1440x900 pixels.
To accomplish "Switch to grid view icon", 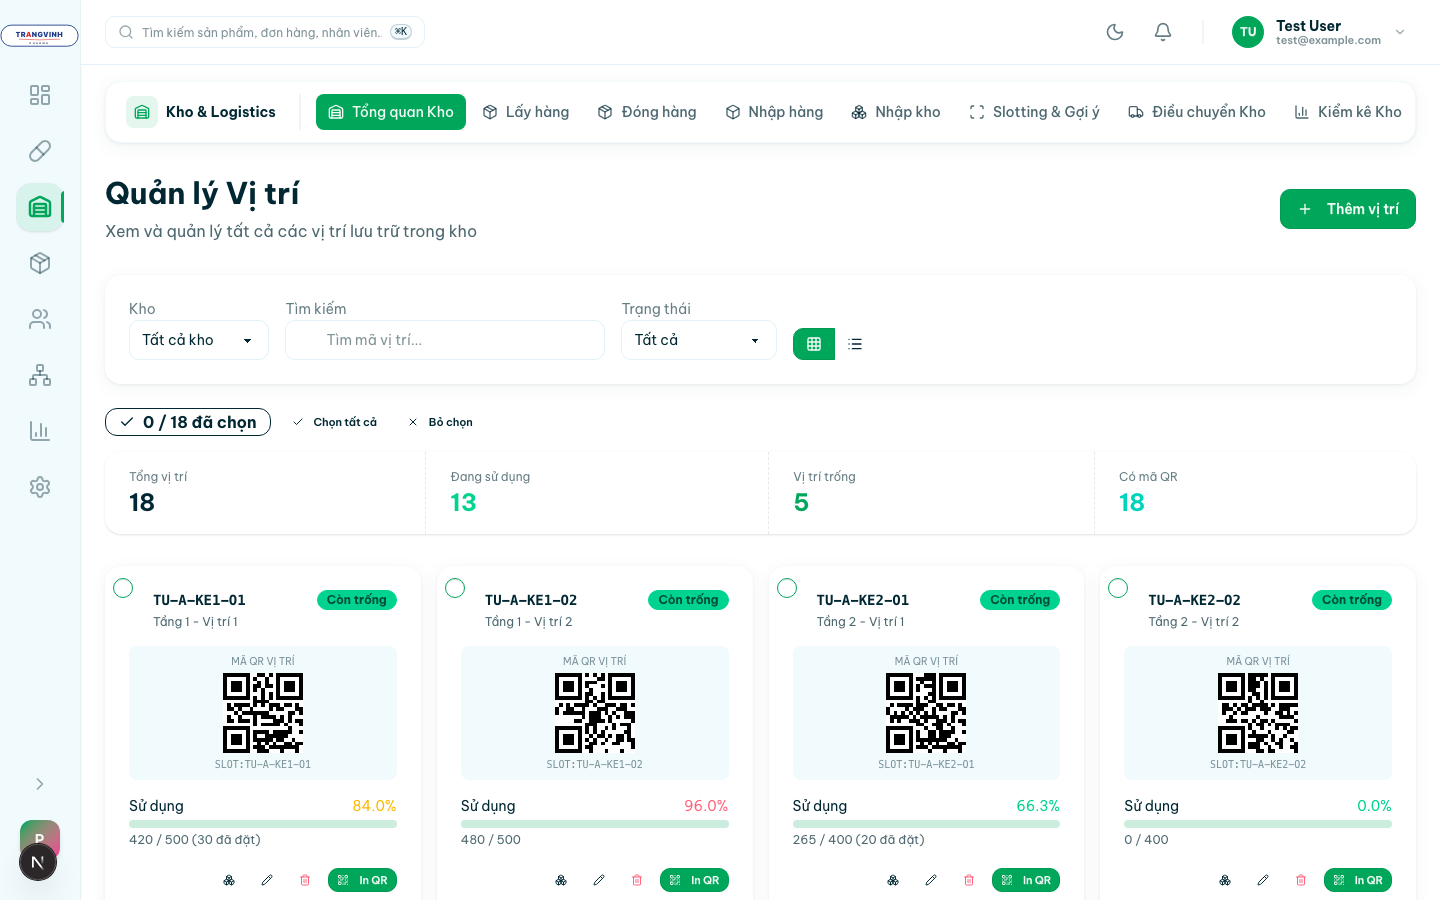I will click(814, 344).
